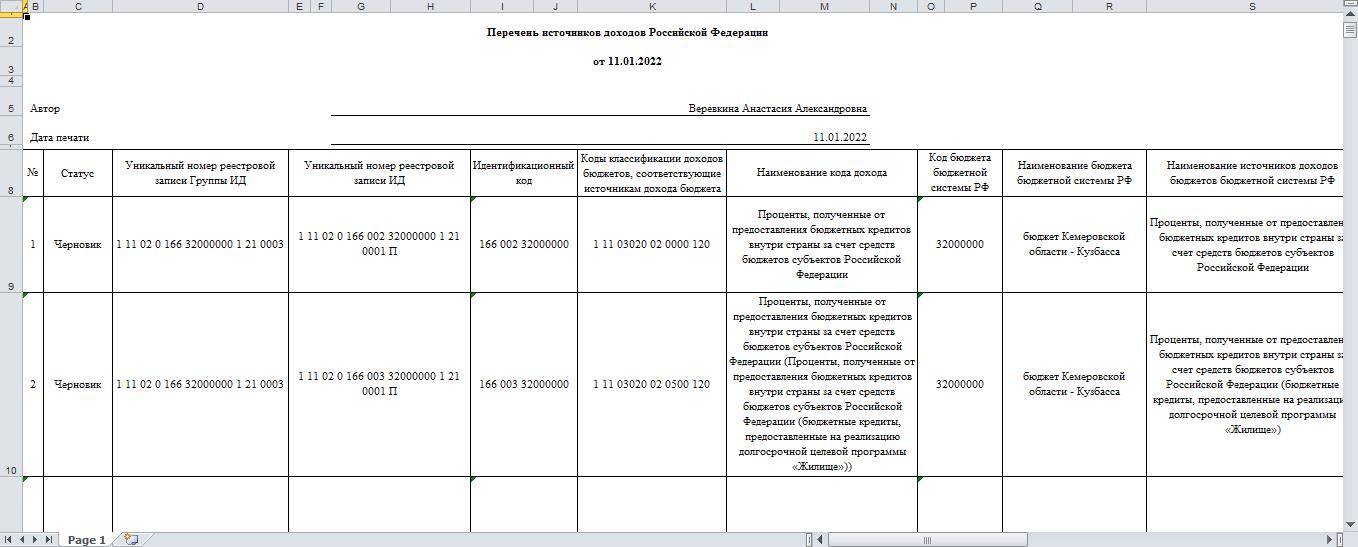This screenshot has height=547, width=1358.
Task: Open the Page 1 sheet tab
Action: (x=87, y=540)
